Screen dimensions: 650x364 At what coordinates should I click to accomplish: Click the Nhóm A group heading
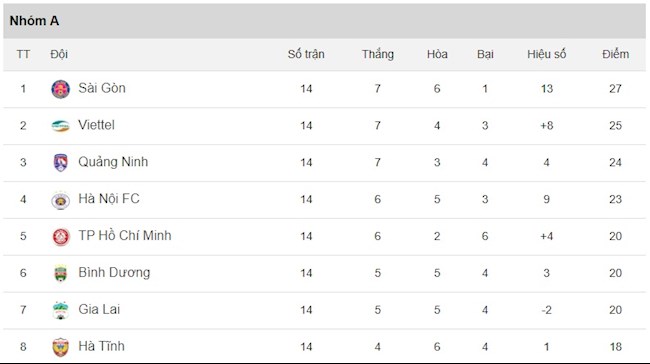coord(34,21)
